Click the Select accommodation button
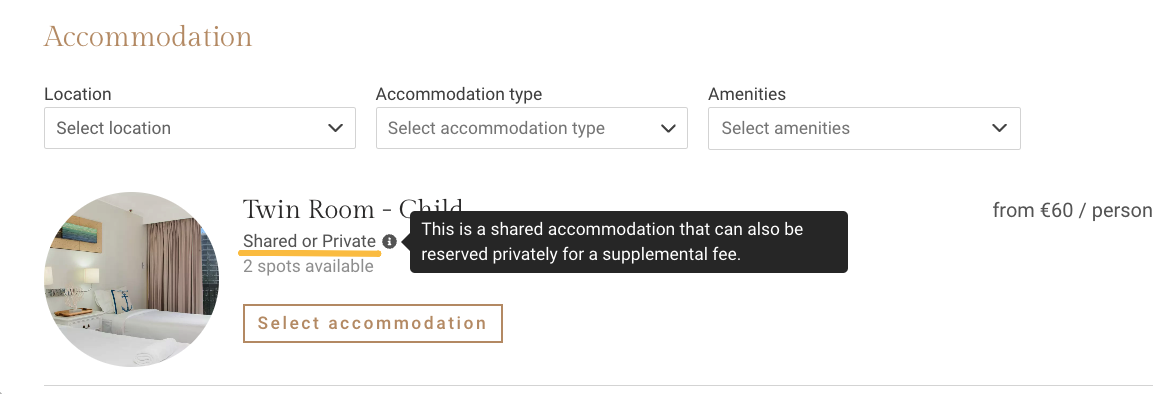1173x394 pixels. click(x=373, y=323)
